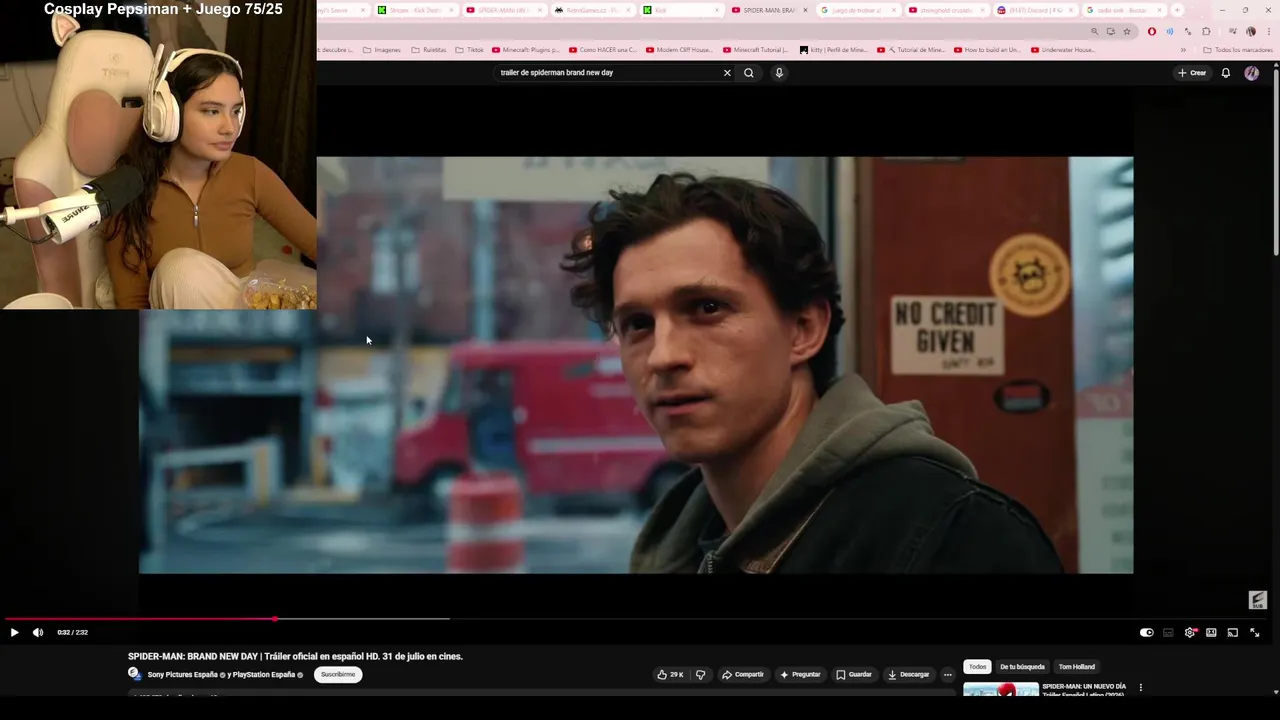The height and width of the screenshot is (720, 1280).
Task: Click the sound extension icon in toolbar
Action: coord(1169,31)
